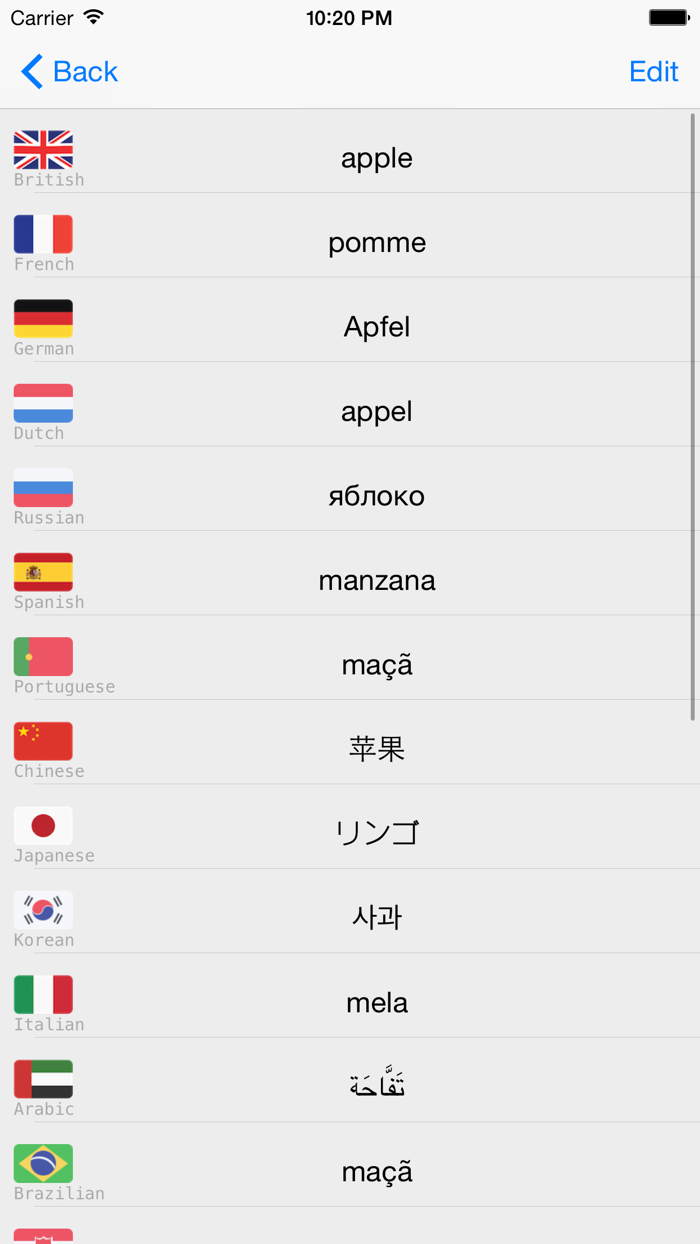Viewport: 700px width, 1244px height.
Task: Tap the French flag icon
Action: coord(42,236)
